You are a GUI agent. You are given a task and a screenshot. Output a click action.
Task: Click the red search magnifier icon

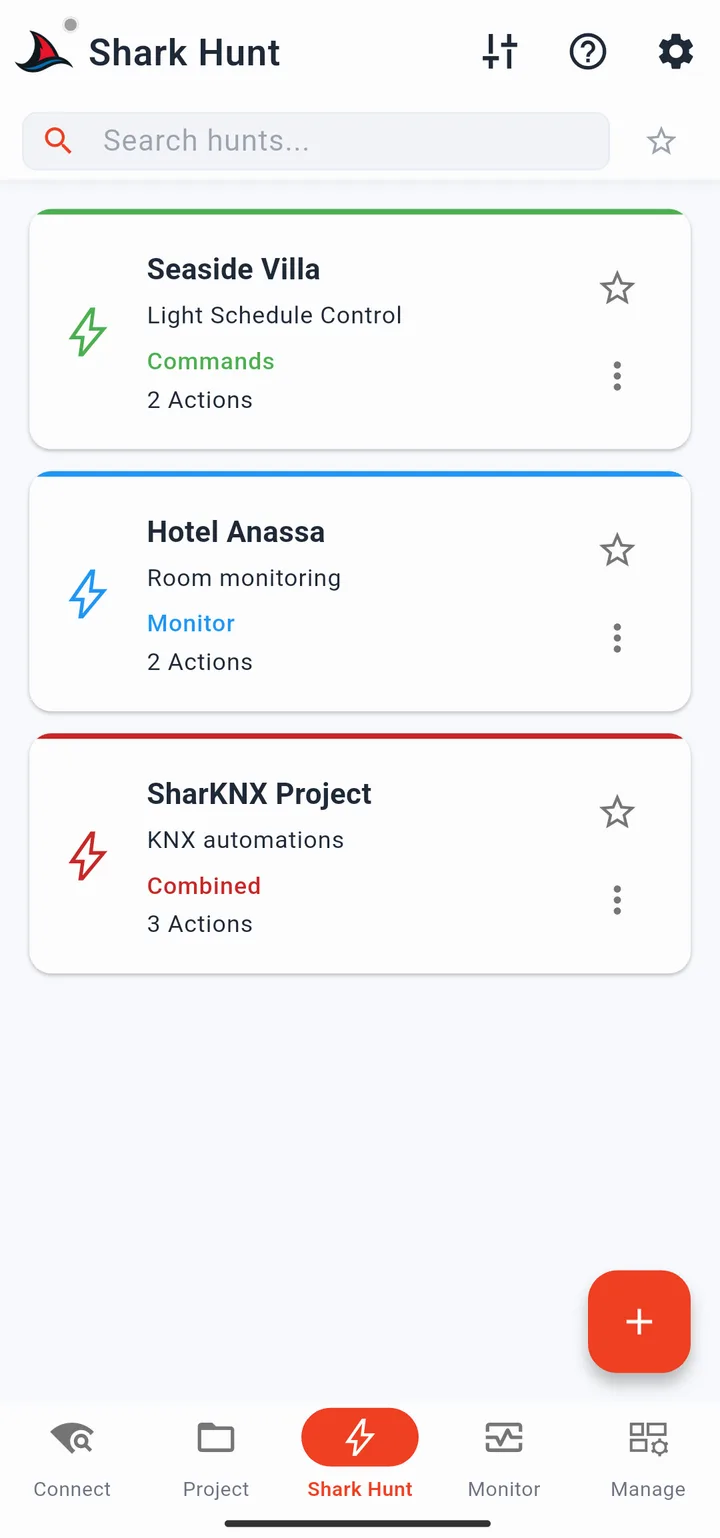point(58,141)
